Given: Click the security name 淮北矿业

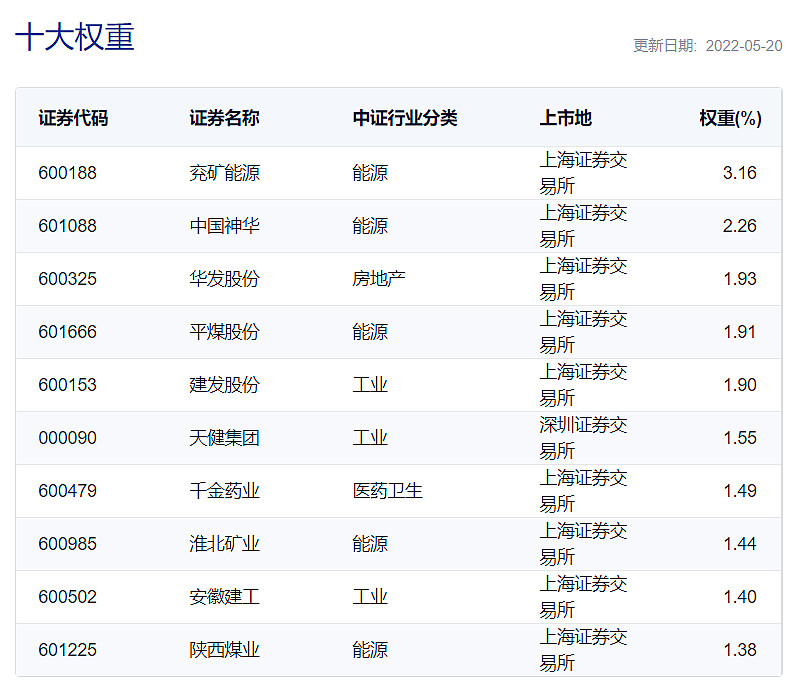Looking at the screenshot, I should pos(224,544).
